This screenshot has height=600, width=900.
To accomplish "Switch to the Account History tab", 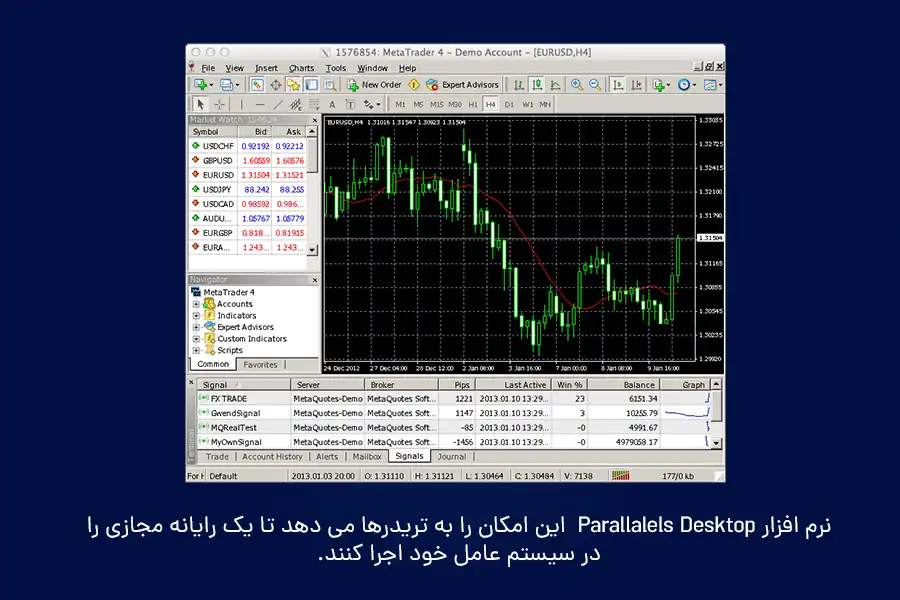I will [x=272, y=456].
